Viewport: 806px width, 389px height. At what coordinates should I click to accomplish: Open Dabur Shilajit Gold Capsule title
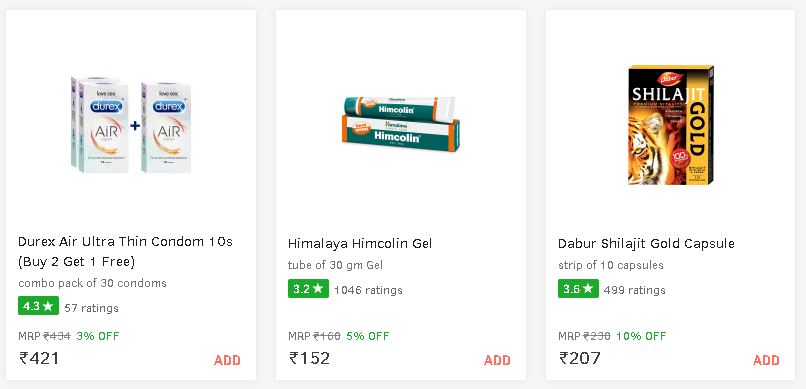click(646, 243)
